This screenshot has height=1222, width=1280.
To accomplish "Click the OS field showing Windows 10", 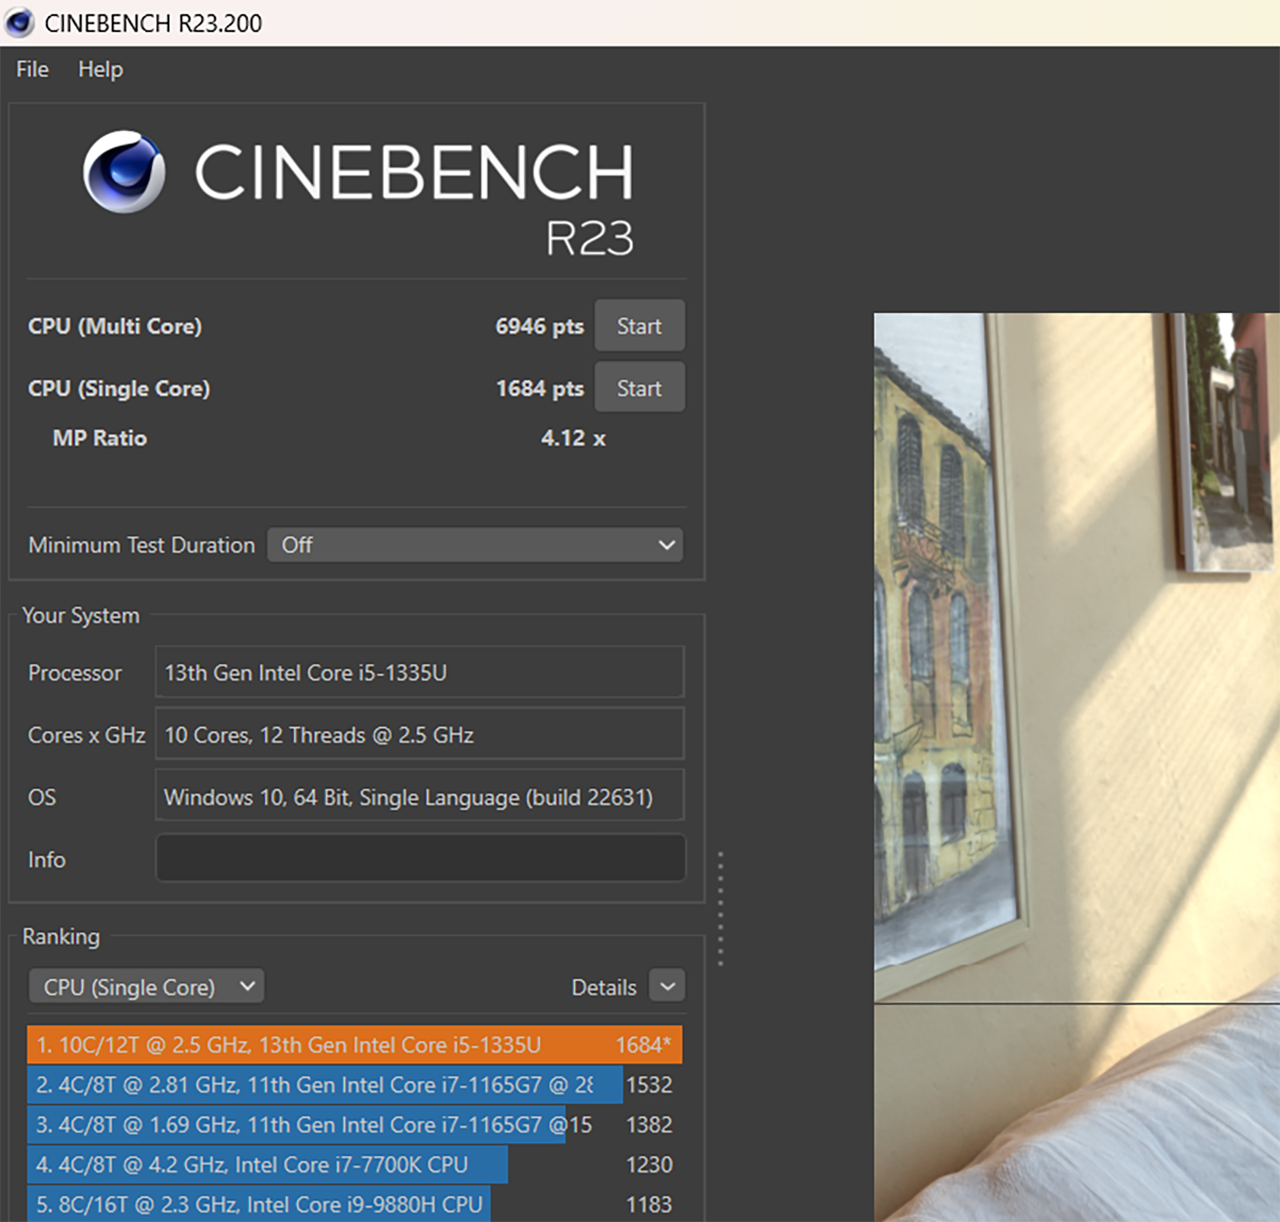I will pyautogui.click(x=420, y=796).
